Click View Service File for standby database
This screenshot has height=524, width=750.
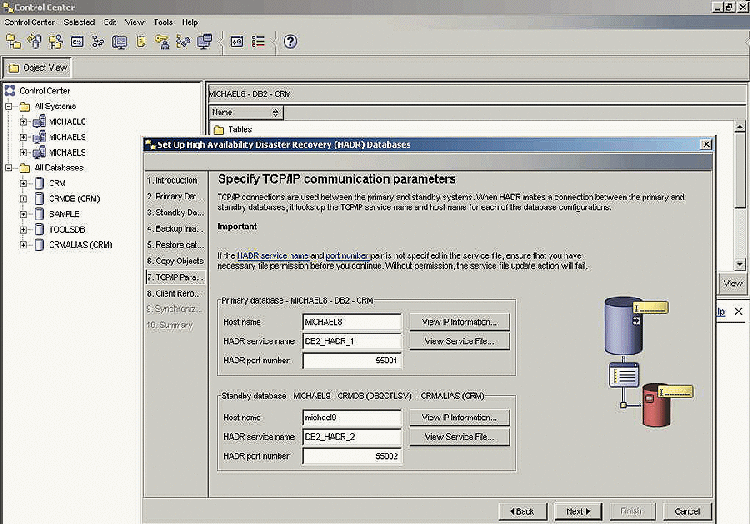pyautogui.click(x=459, y=437)
